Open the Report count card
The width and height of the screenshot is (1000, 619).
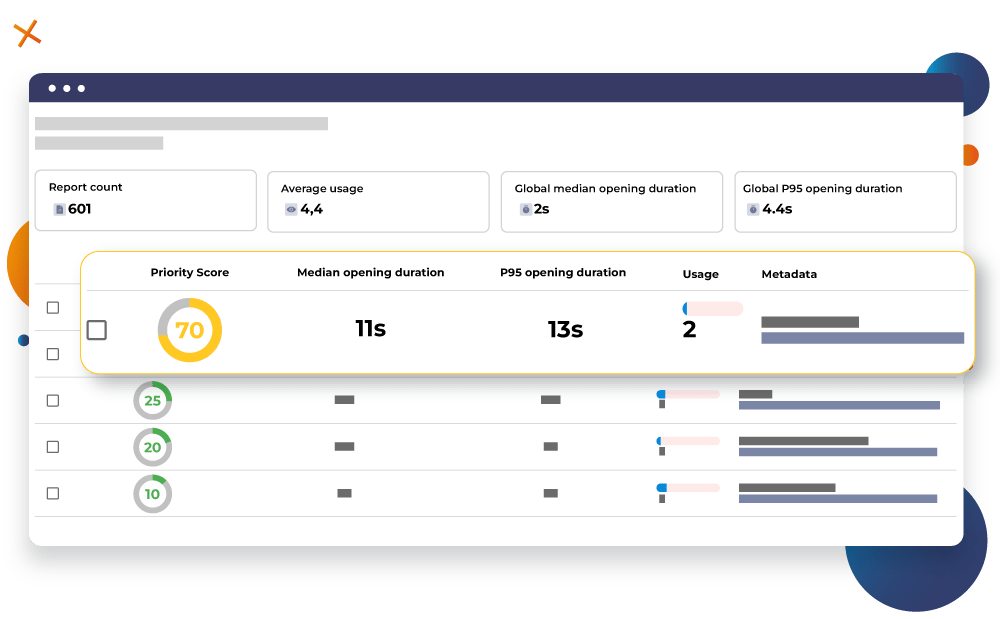click(146, 200)
